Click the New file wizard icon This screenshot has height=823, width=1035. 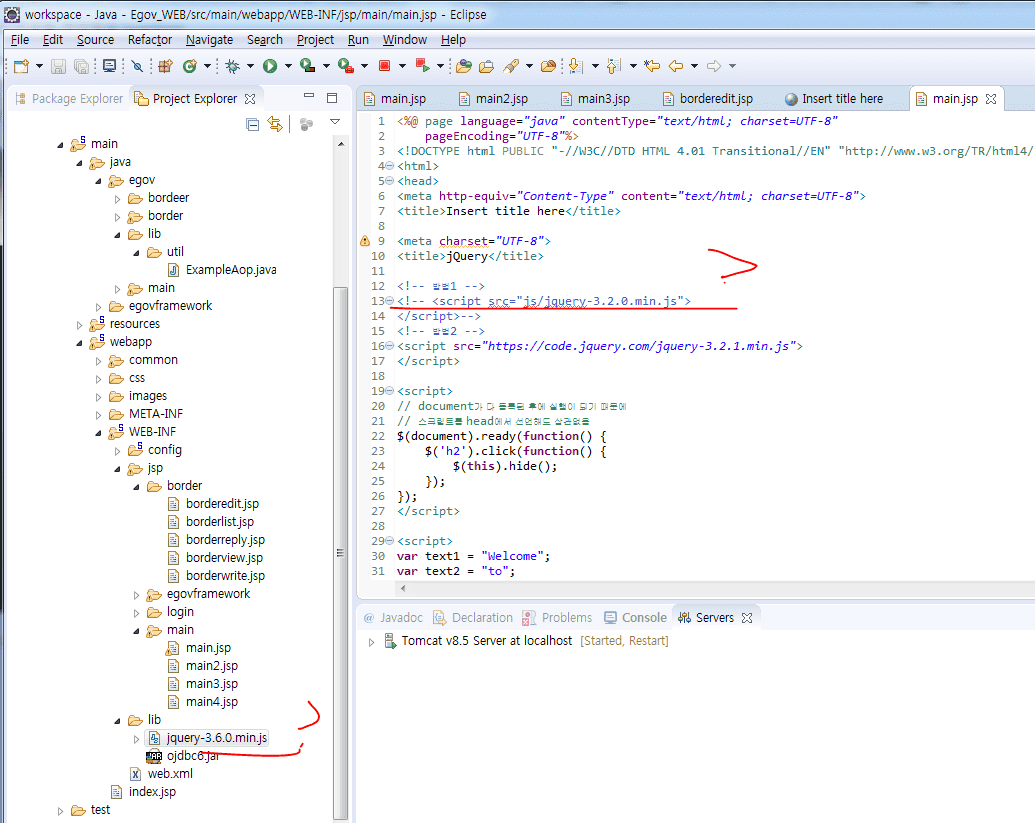(21, 66)
